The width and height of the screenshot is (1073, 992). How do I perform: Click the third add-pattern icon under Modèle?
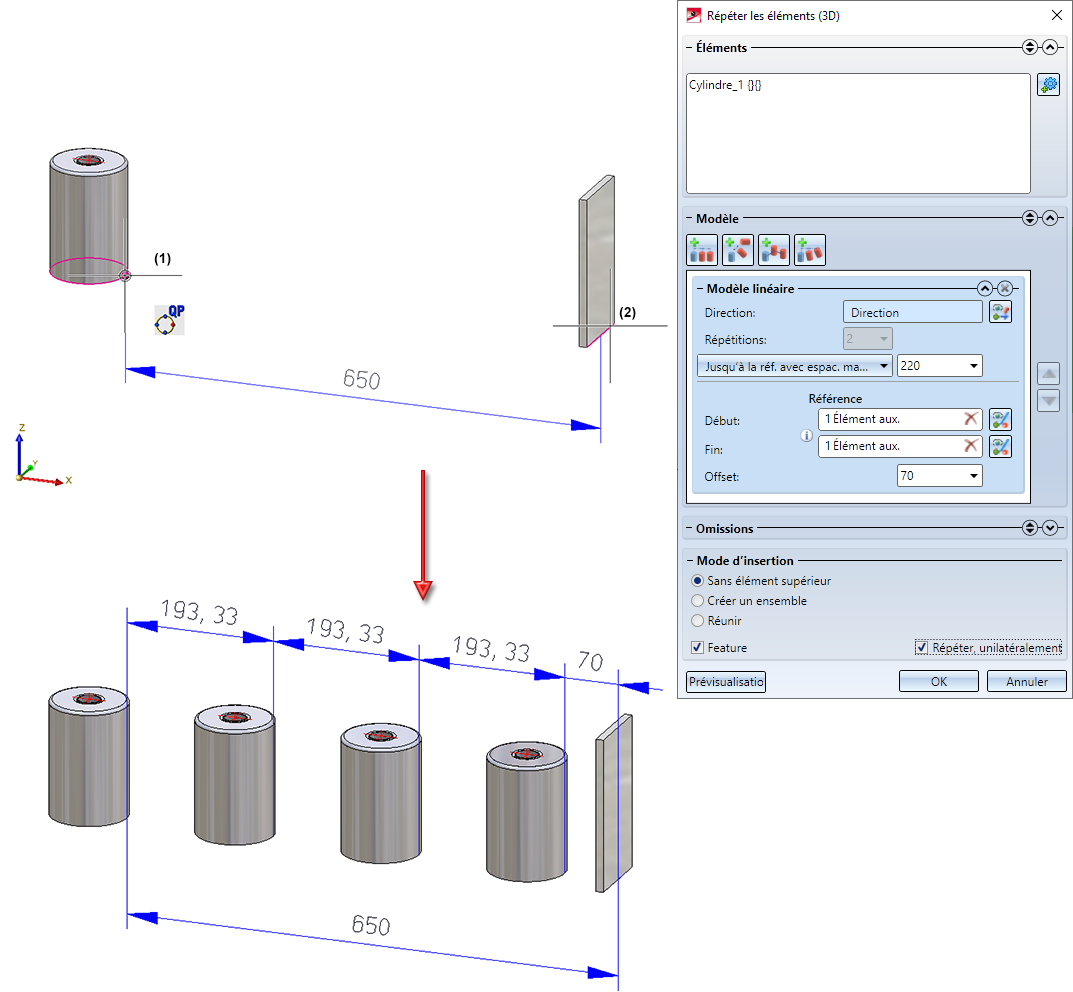tap(774, 250)
